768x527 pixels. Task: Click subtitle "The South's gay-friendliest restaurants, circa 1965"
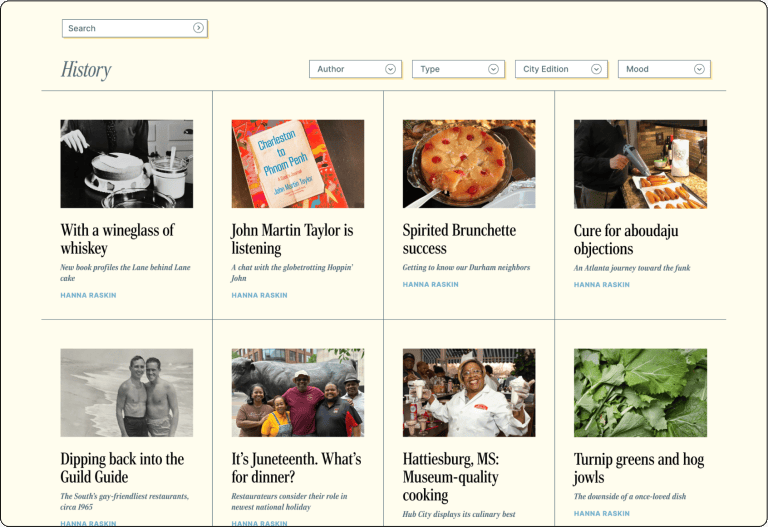[125, 502]
